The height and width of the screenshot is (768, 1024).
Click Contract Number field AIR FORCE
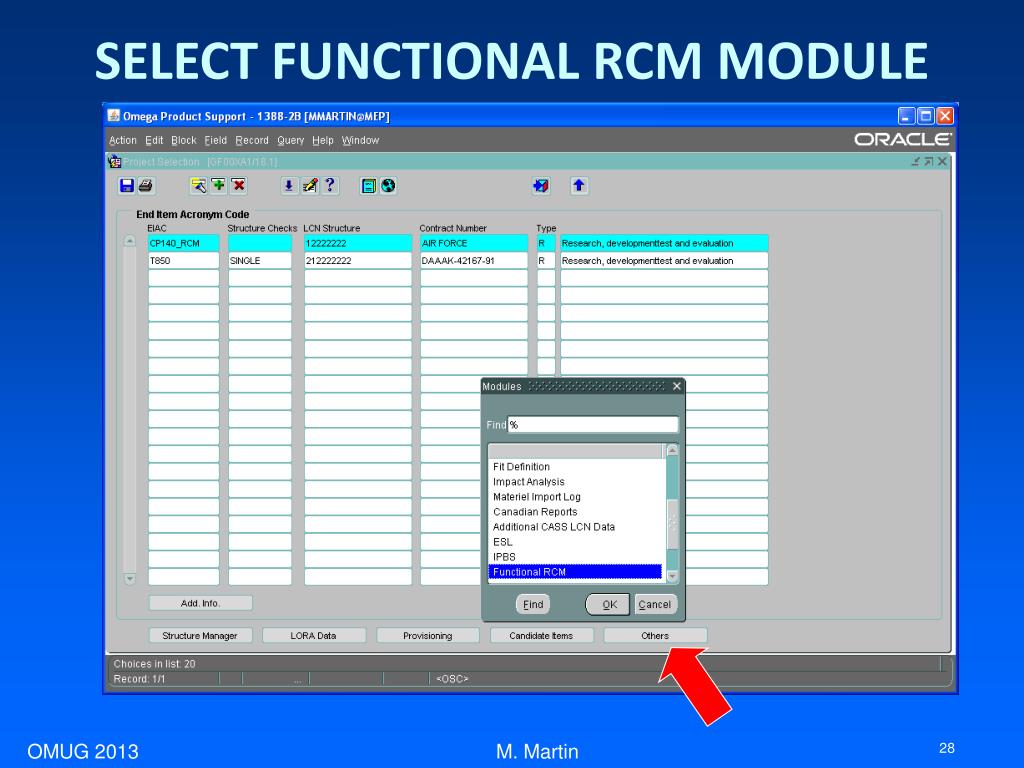474,244
